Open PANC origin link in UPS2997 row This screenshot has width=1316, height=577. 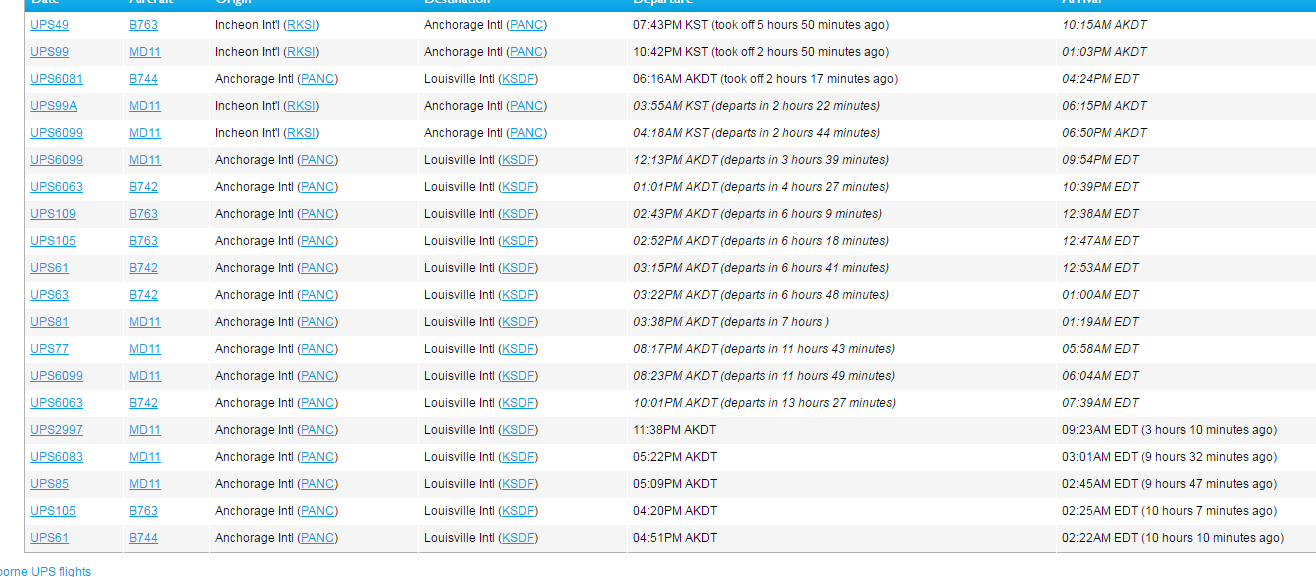[318, 430]
